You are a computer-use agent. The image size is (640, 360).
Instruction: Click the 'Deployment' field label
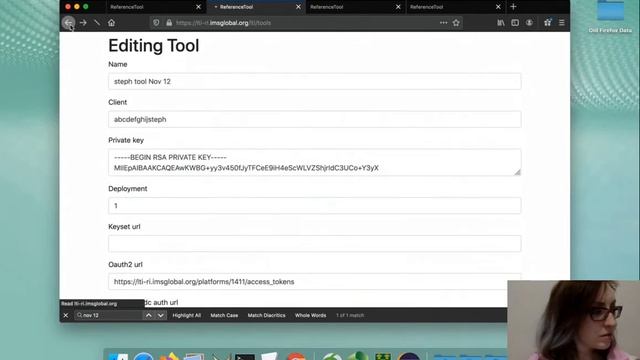click(x=128, y=189)
